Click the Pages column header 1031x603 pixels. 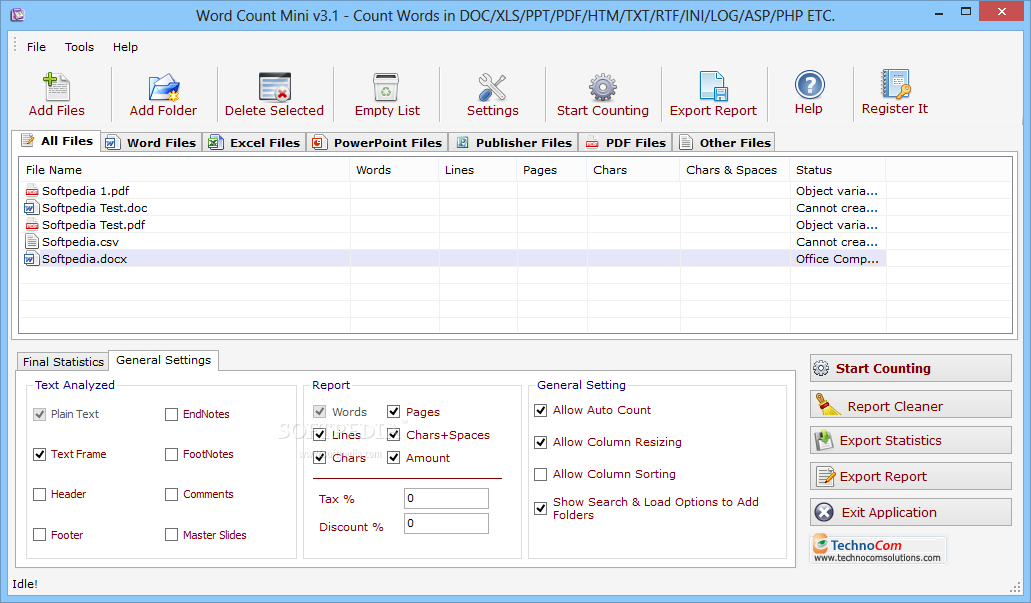point(552,170)
